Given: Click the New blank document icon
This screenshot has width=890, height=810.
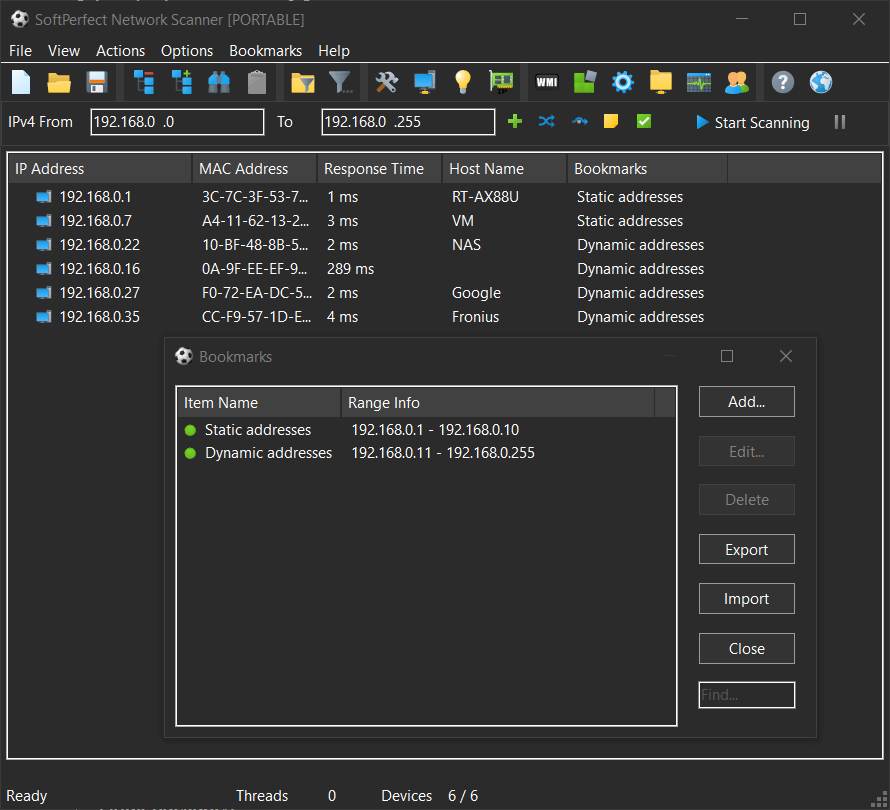Looking at the screenshot, I should click(x=21, y=82).
